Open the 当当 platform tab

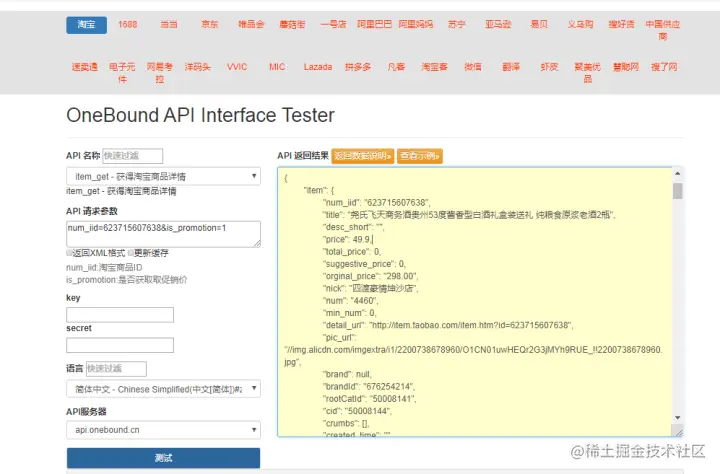pyautogui.click(x=169, y=25)
